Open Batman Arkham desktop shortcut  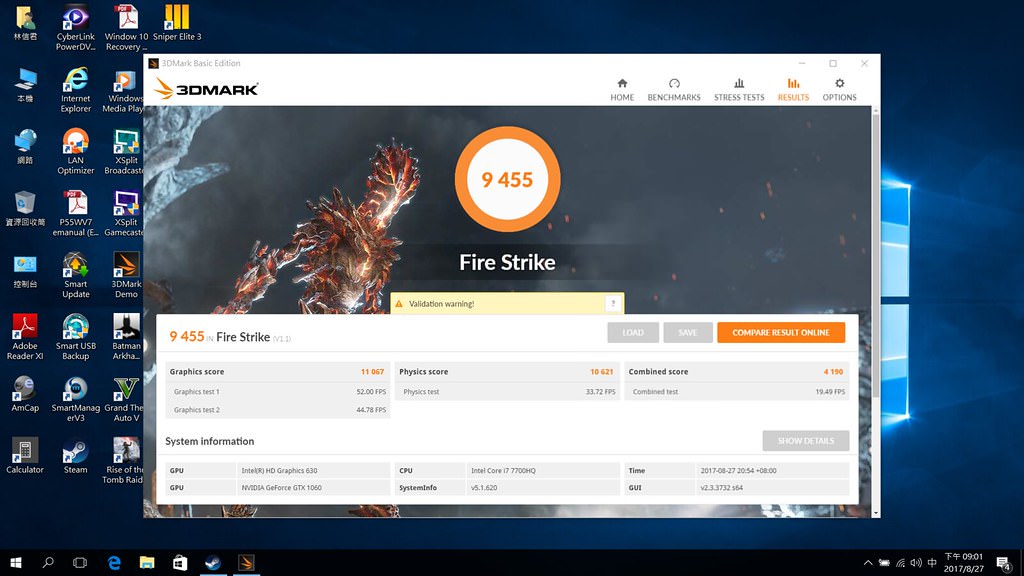(x=126, y=338)
